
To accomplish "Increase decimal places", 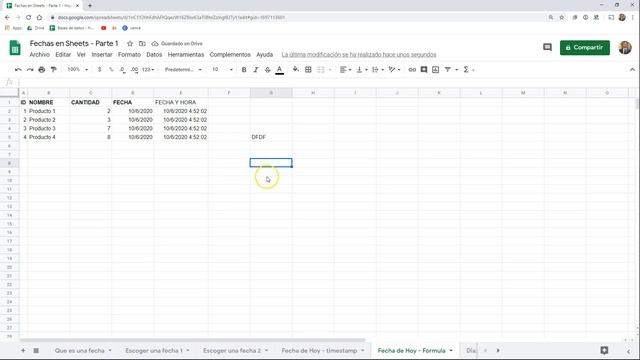I will coord(134,70).
